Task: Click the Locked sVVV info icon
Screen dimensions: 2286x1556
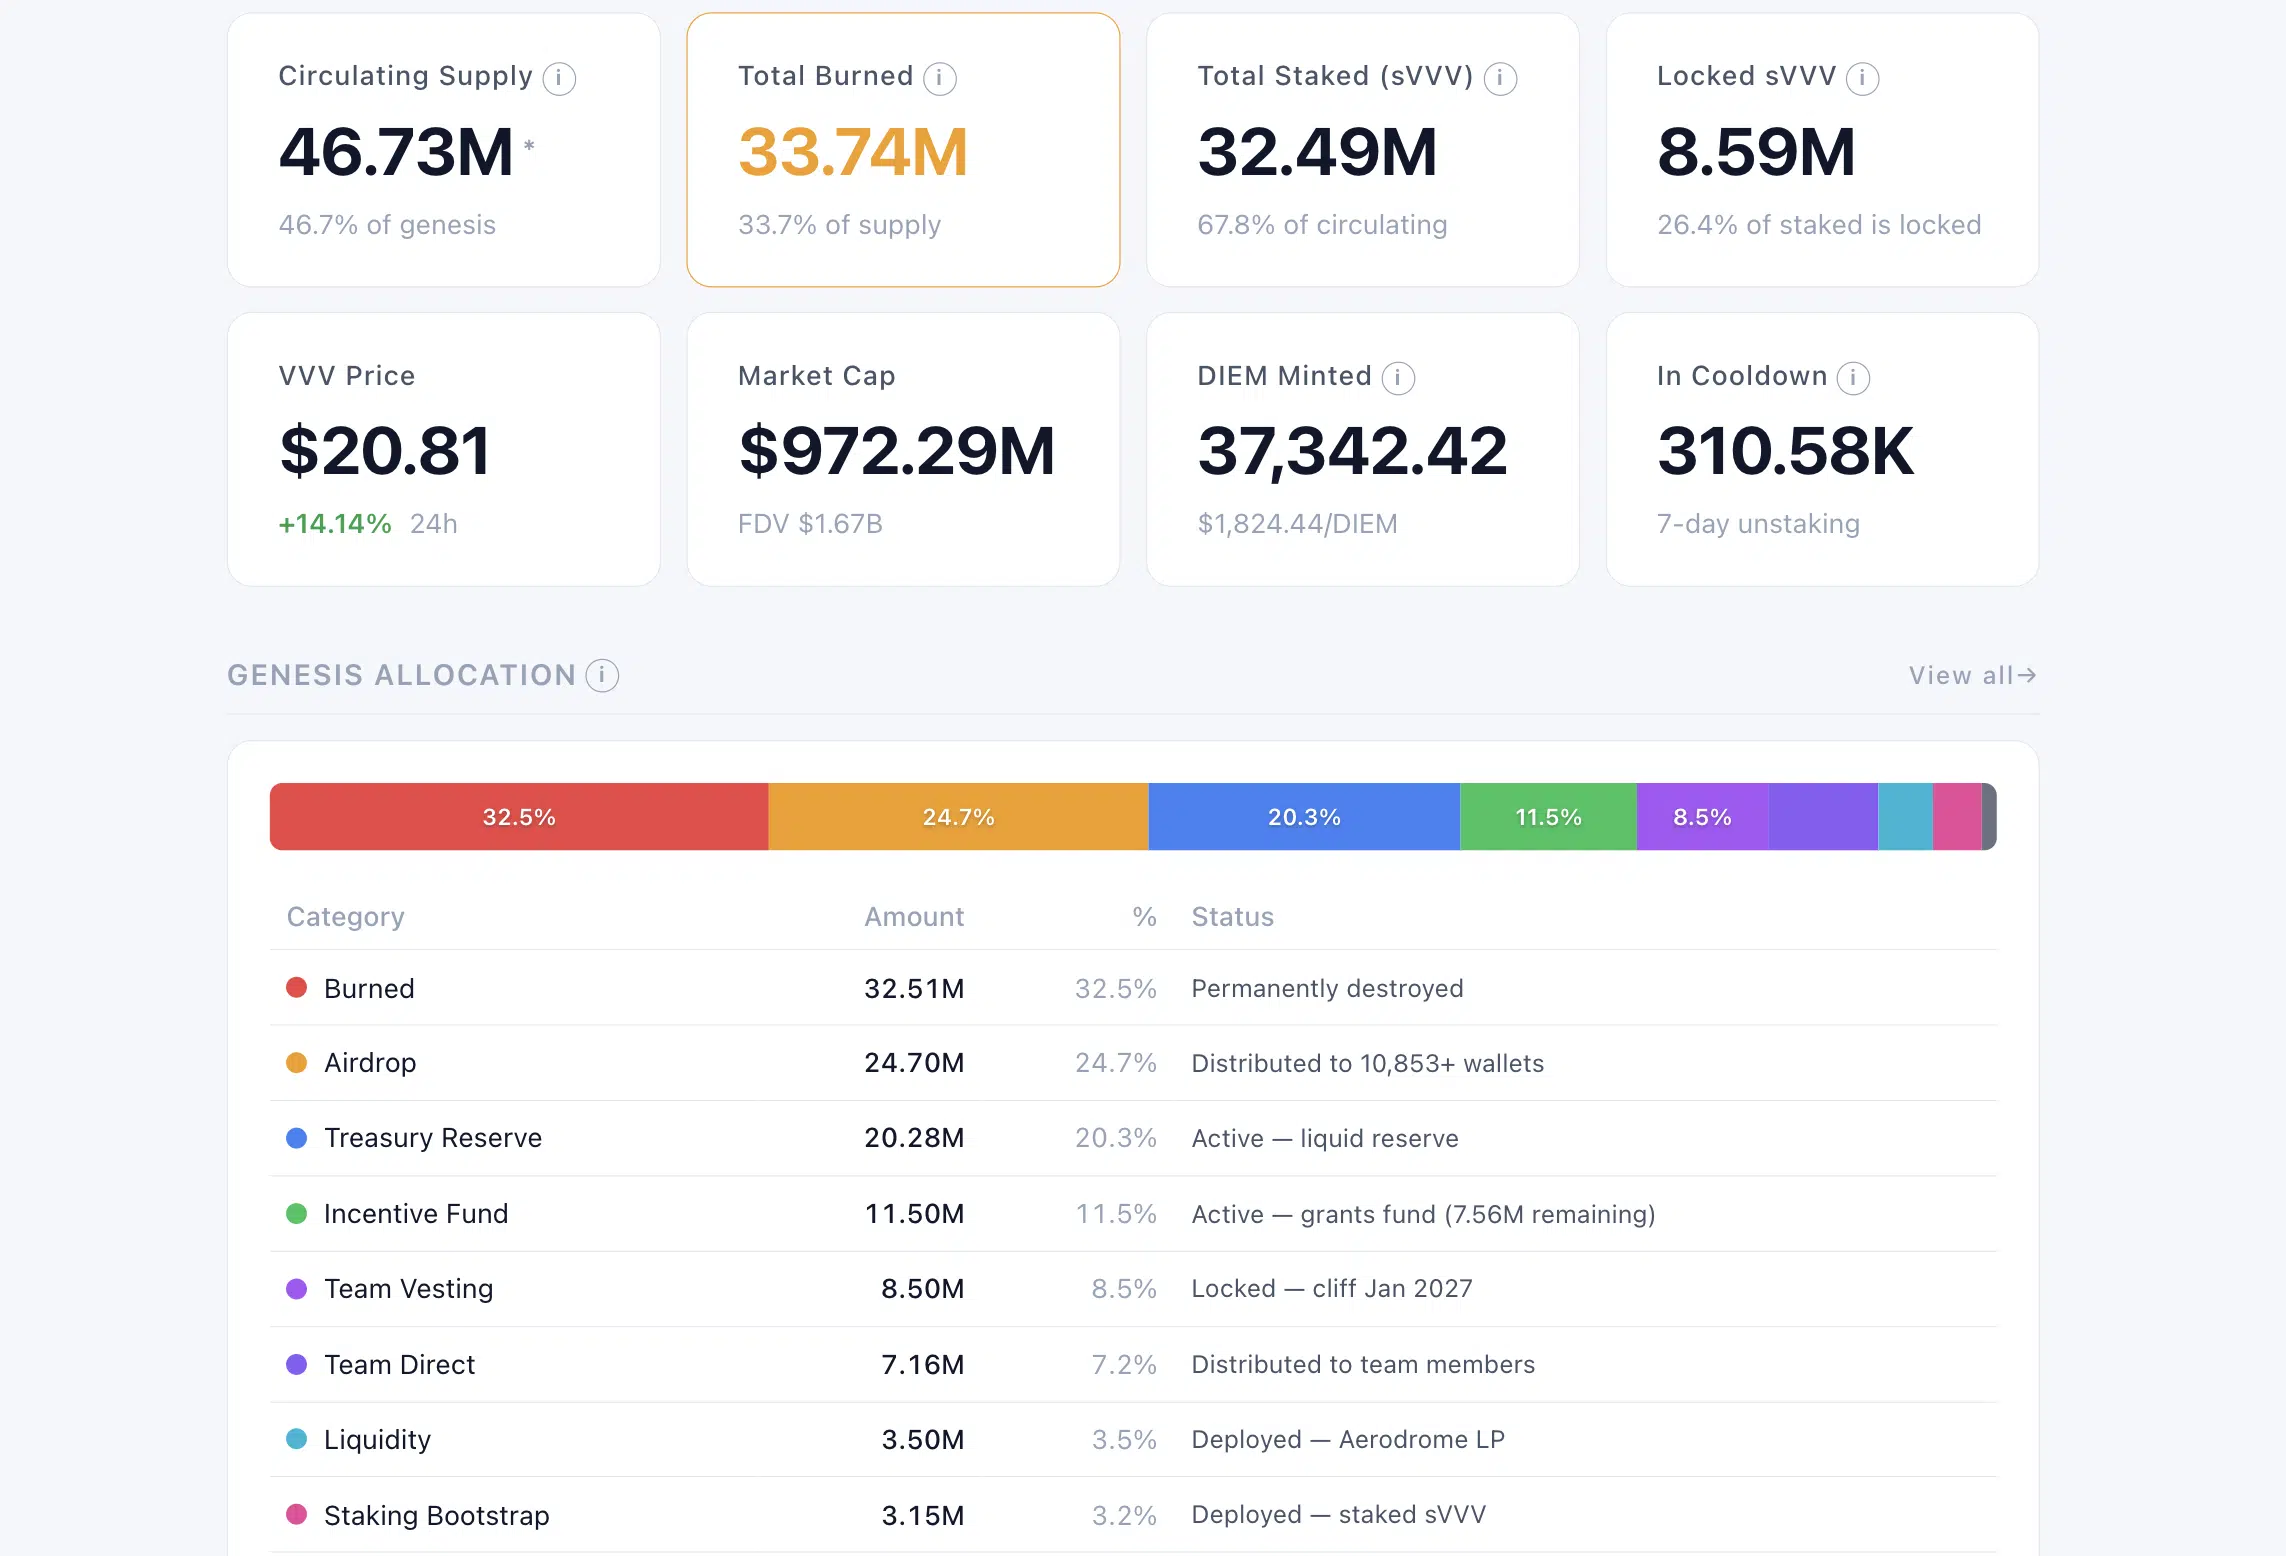Action: pos(1862,78)
